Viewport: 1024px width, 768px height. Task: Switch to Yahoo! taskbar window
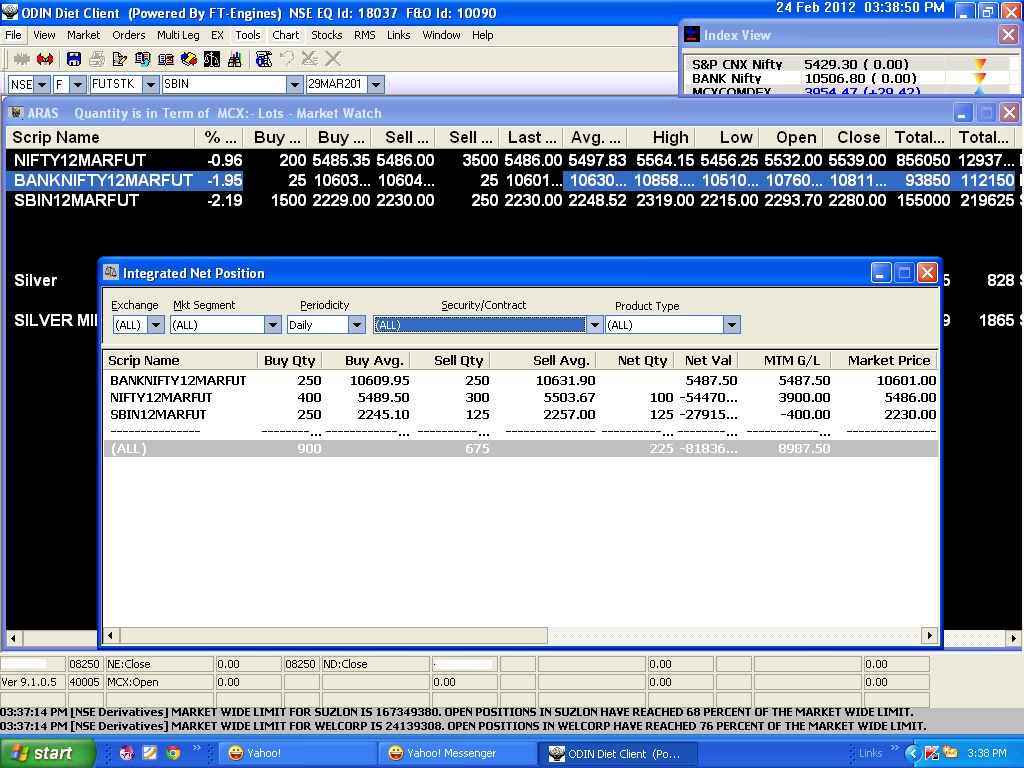pos(297,753)
